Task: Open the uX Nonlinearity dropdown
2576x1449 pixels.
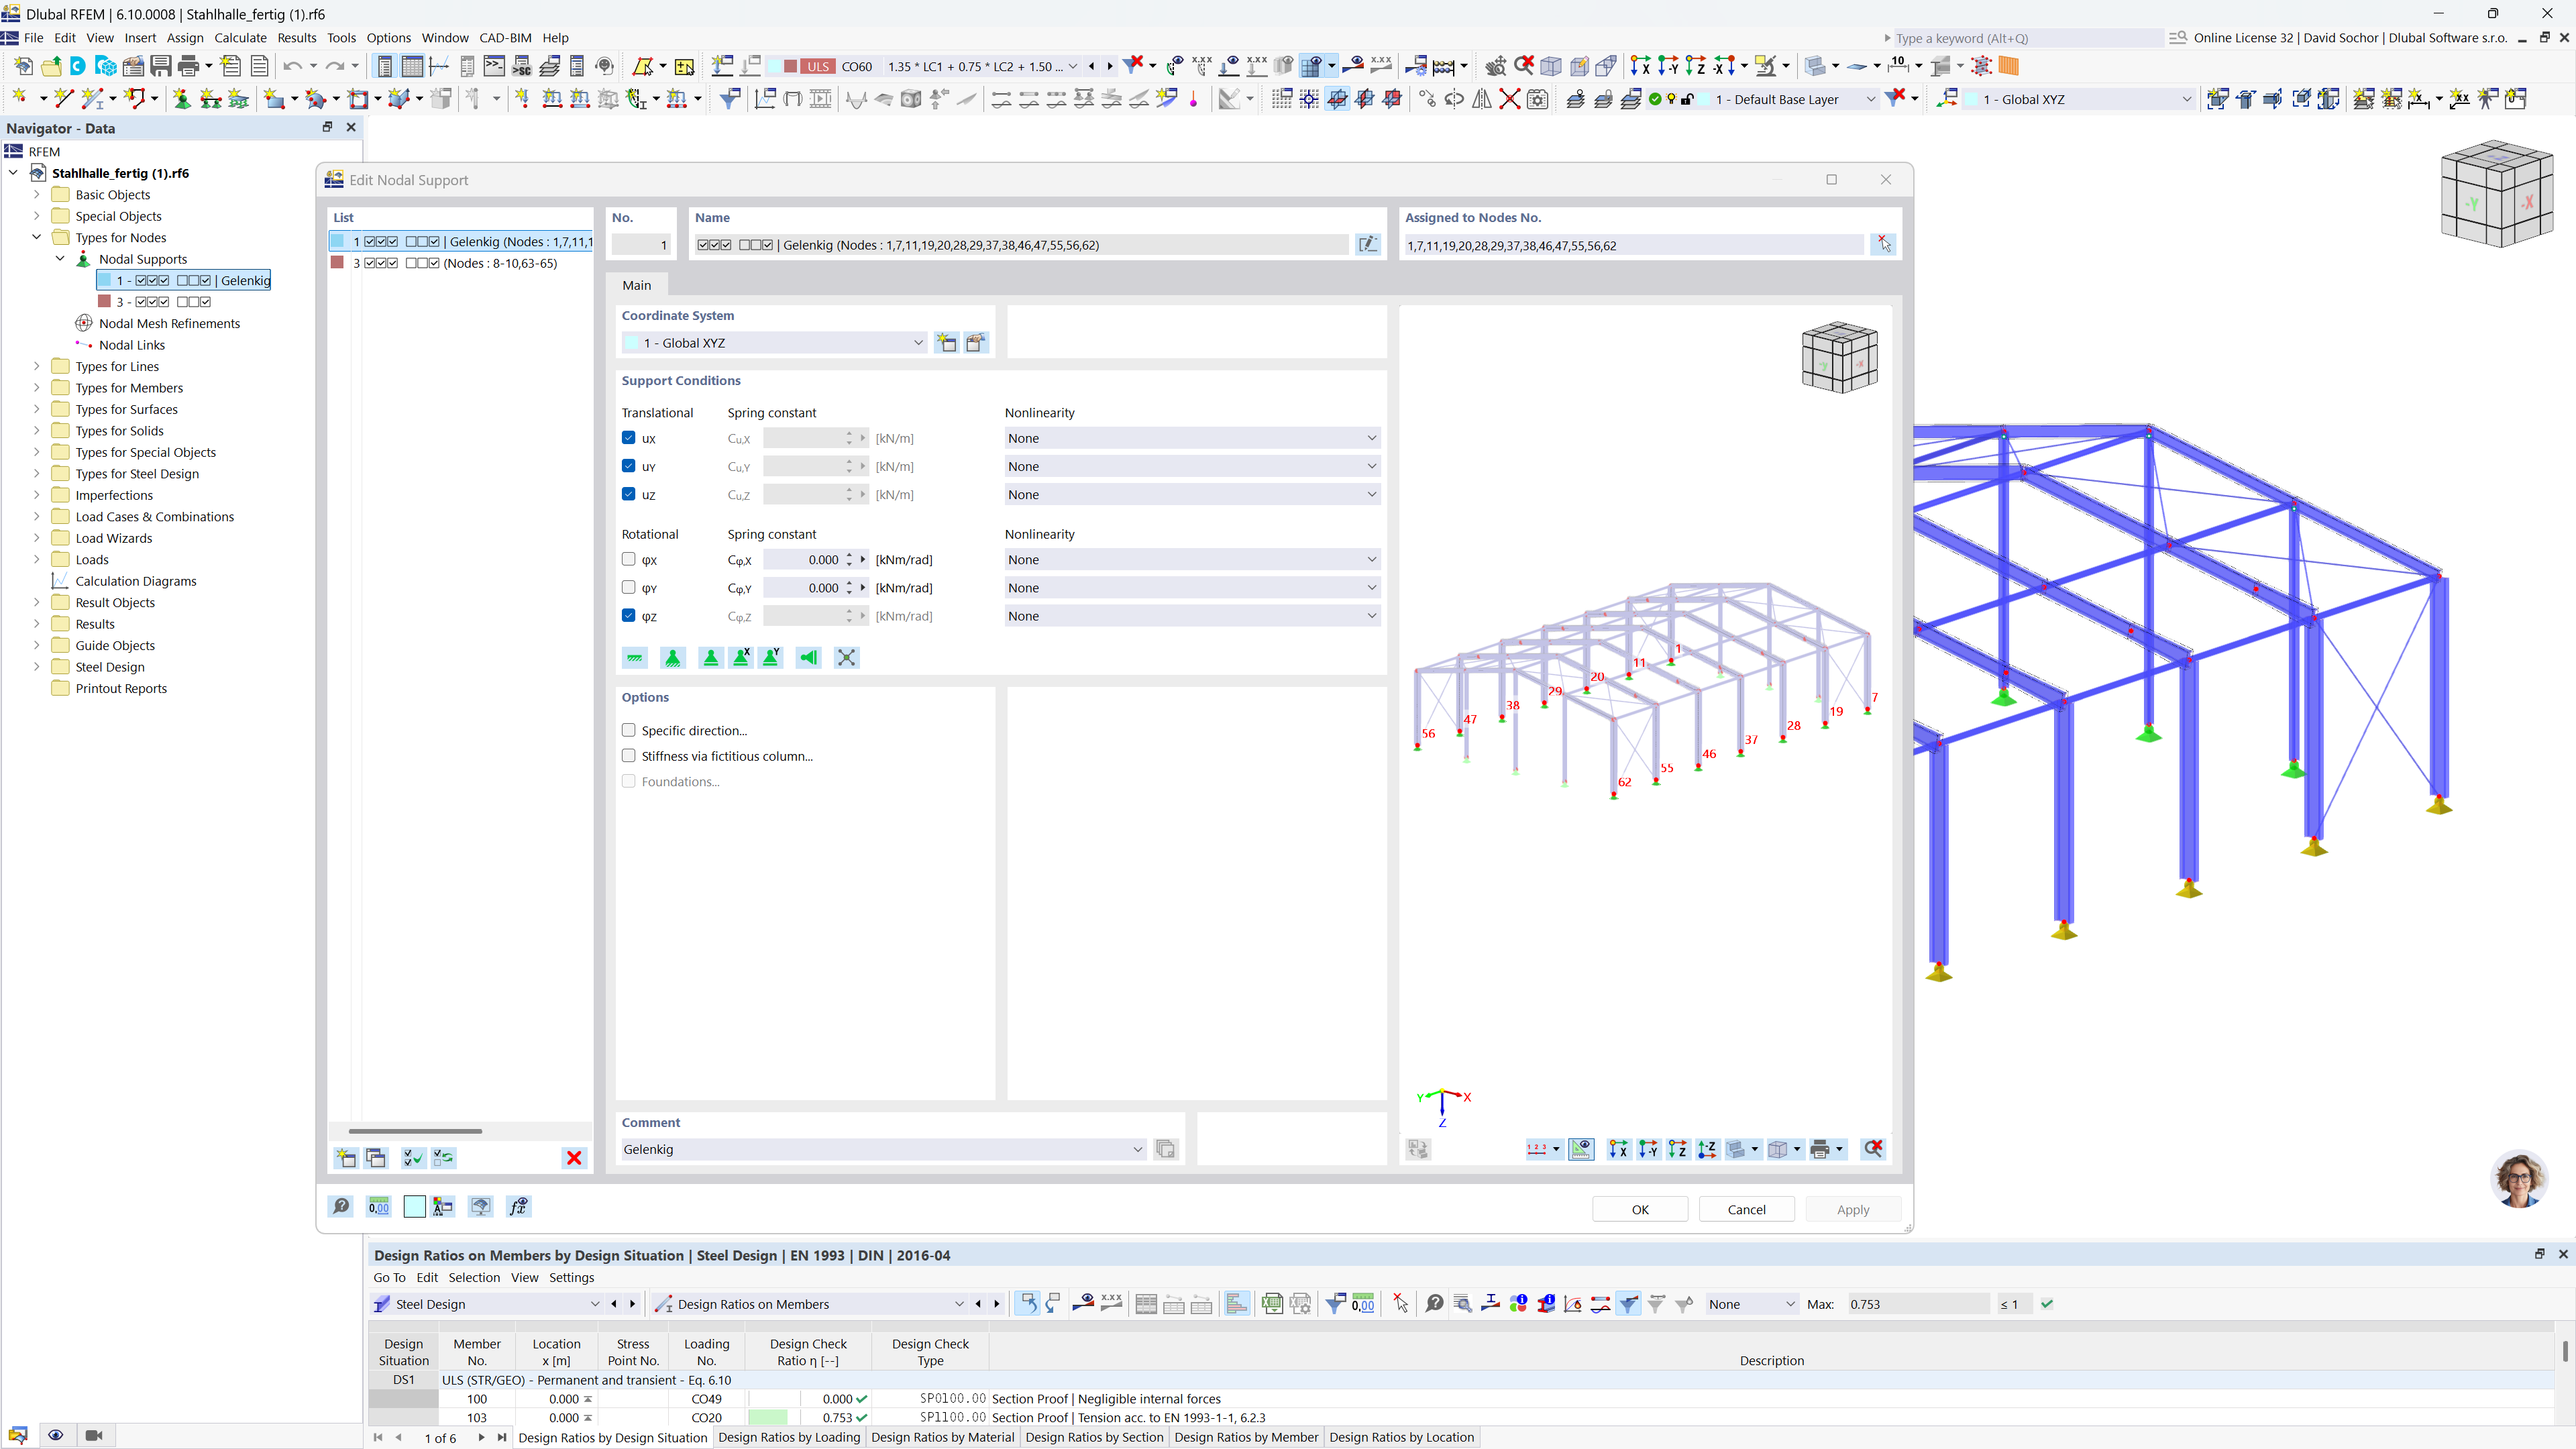Action: (x=1192, y=438)
